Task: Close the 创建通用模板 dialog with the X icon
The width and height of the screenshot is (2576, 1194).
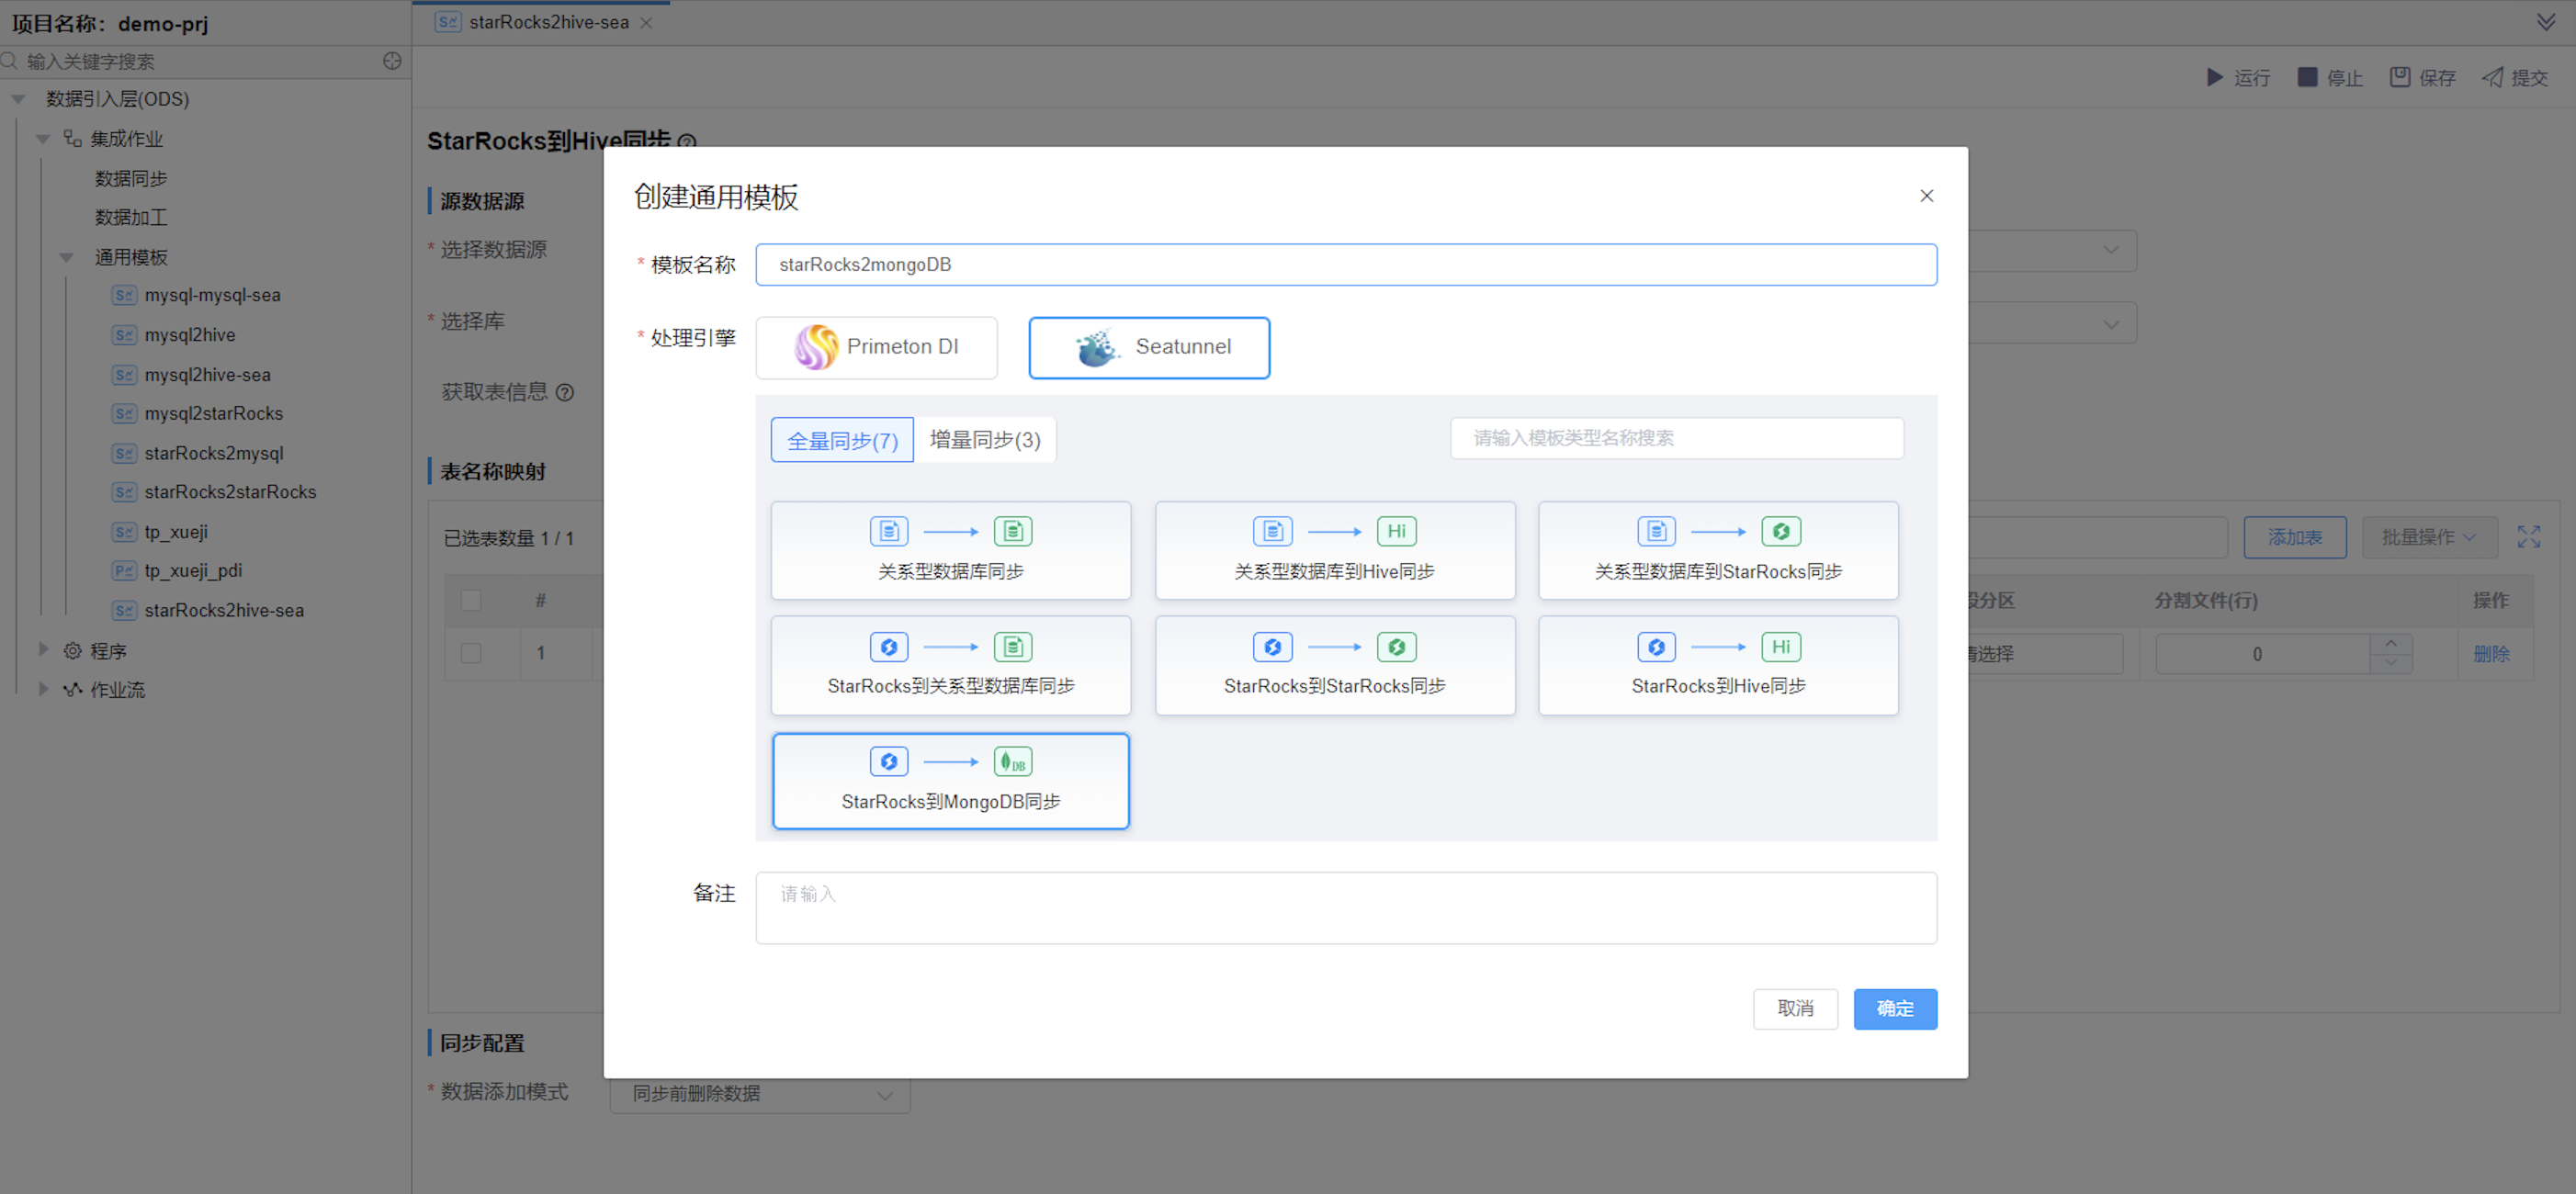Action: (1926, 196)
